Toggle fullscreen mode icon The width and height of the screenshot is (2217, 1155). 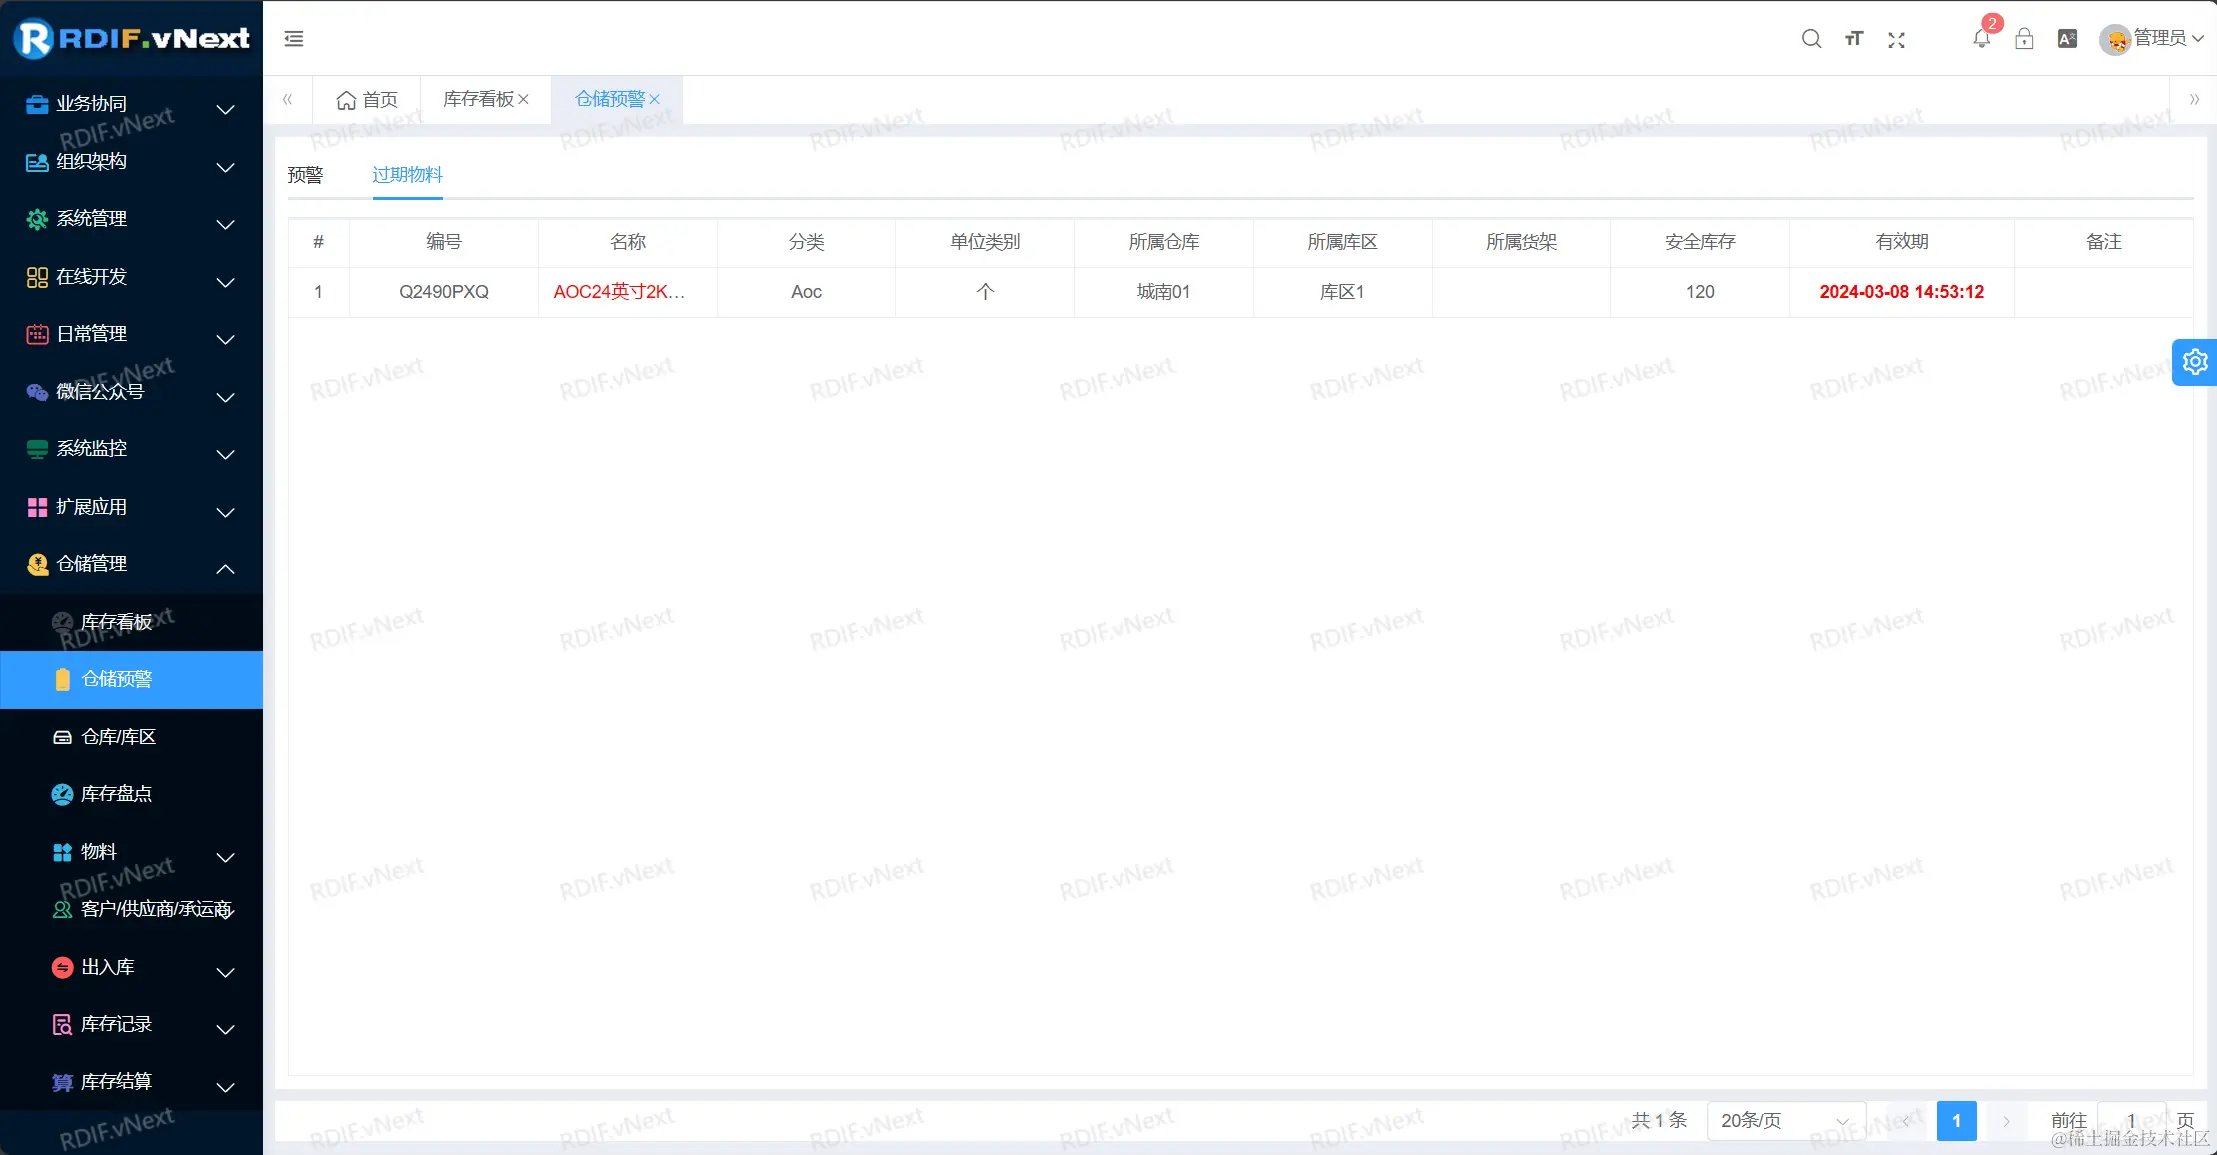click(x=1896, y=39)
